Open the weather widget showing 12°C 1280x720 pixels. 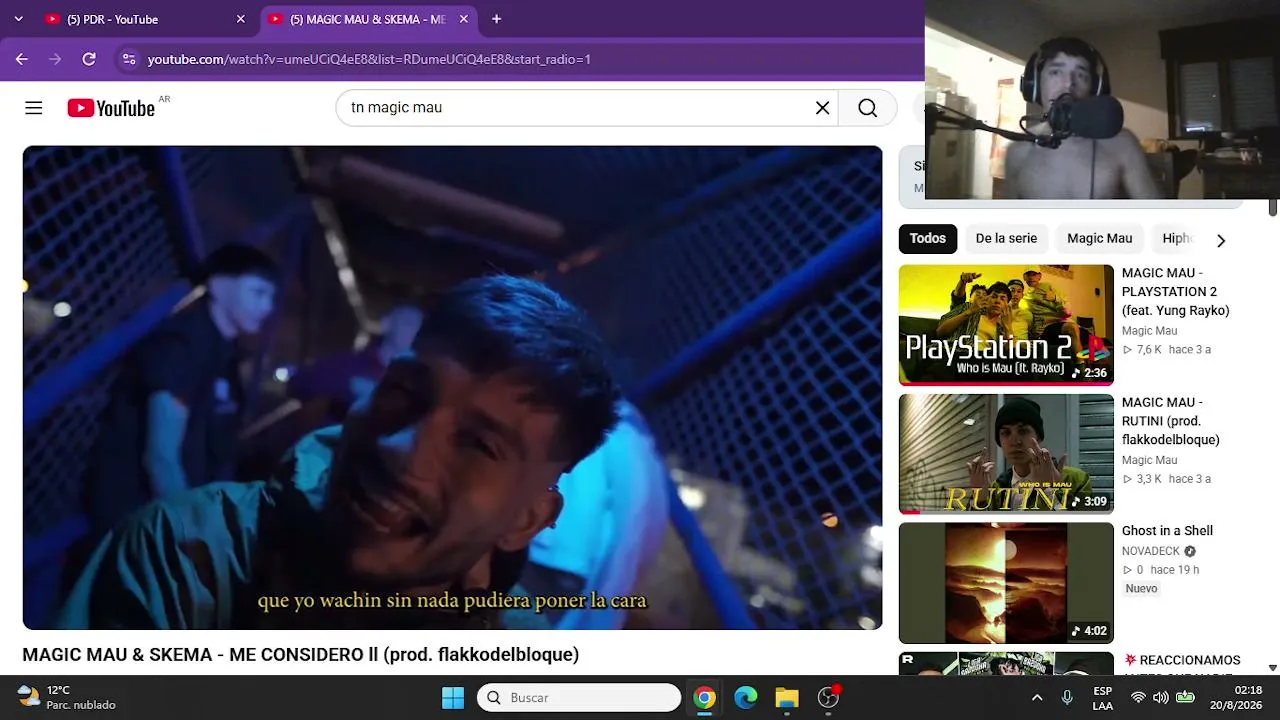(67, 697)
